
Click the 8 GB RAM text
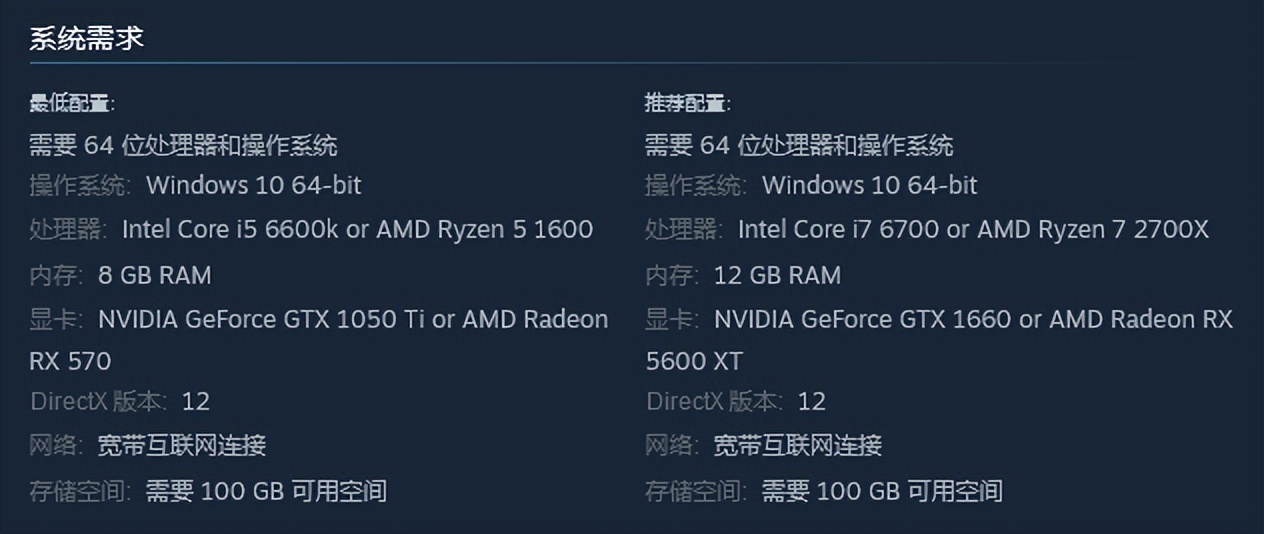(154, 275)
